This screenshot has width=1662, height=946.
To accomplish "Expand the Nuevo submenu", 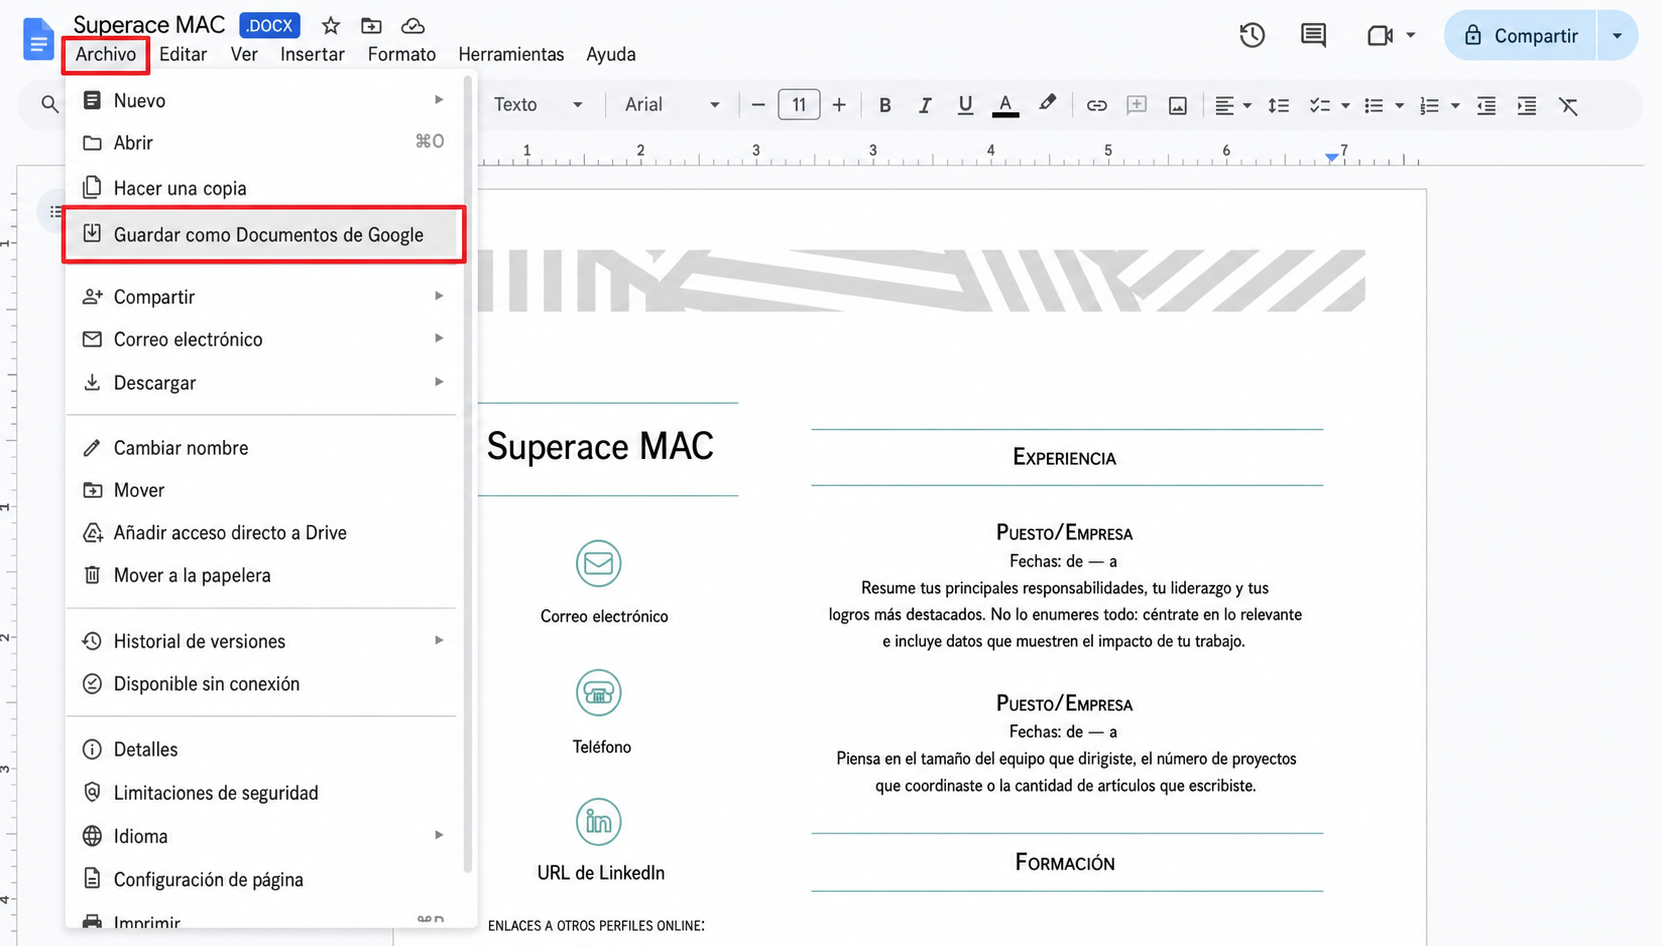I will (x=263, y=100).
